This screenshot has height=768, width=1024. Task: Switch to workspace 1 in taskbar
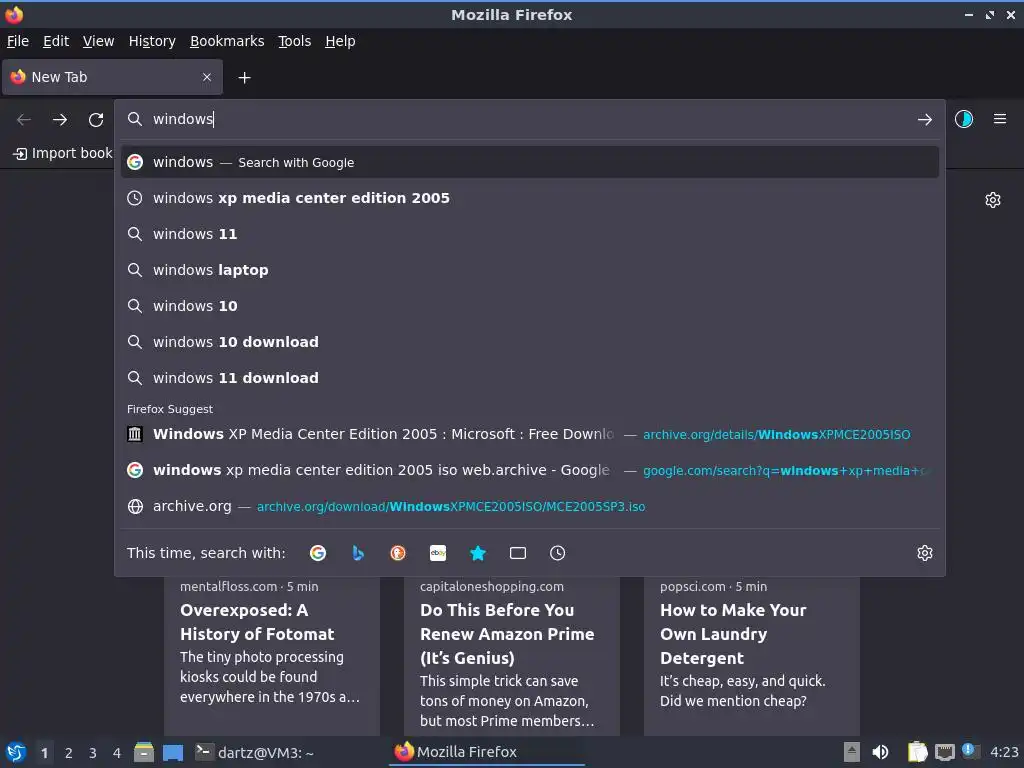(x=44, y=753)
